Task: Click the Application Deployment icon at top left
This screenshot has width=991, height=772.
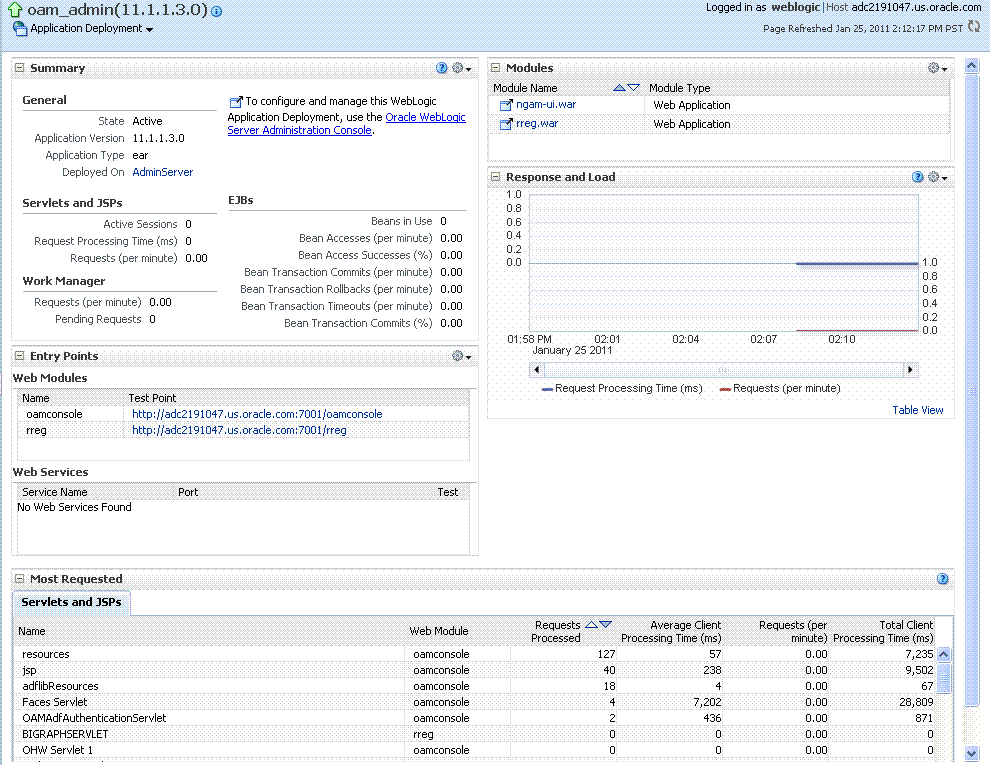Action: [x=19, y=28]
